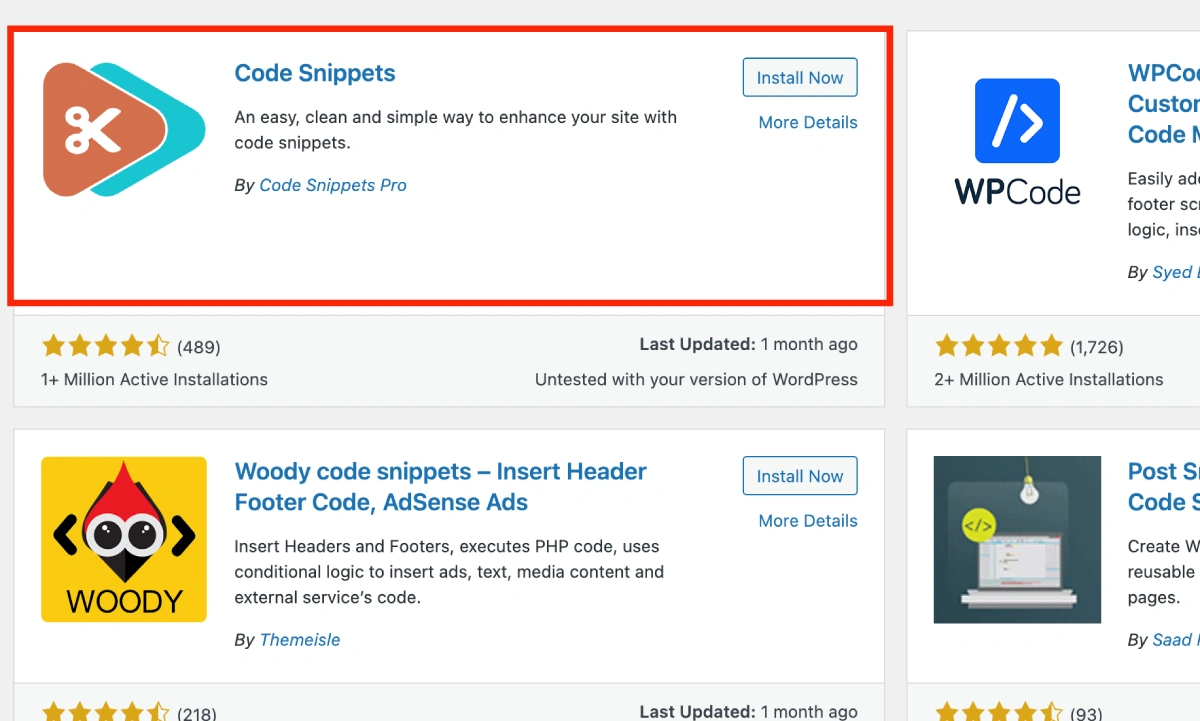View More Details for Code Snippets

tap(808, 122)
